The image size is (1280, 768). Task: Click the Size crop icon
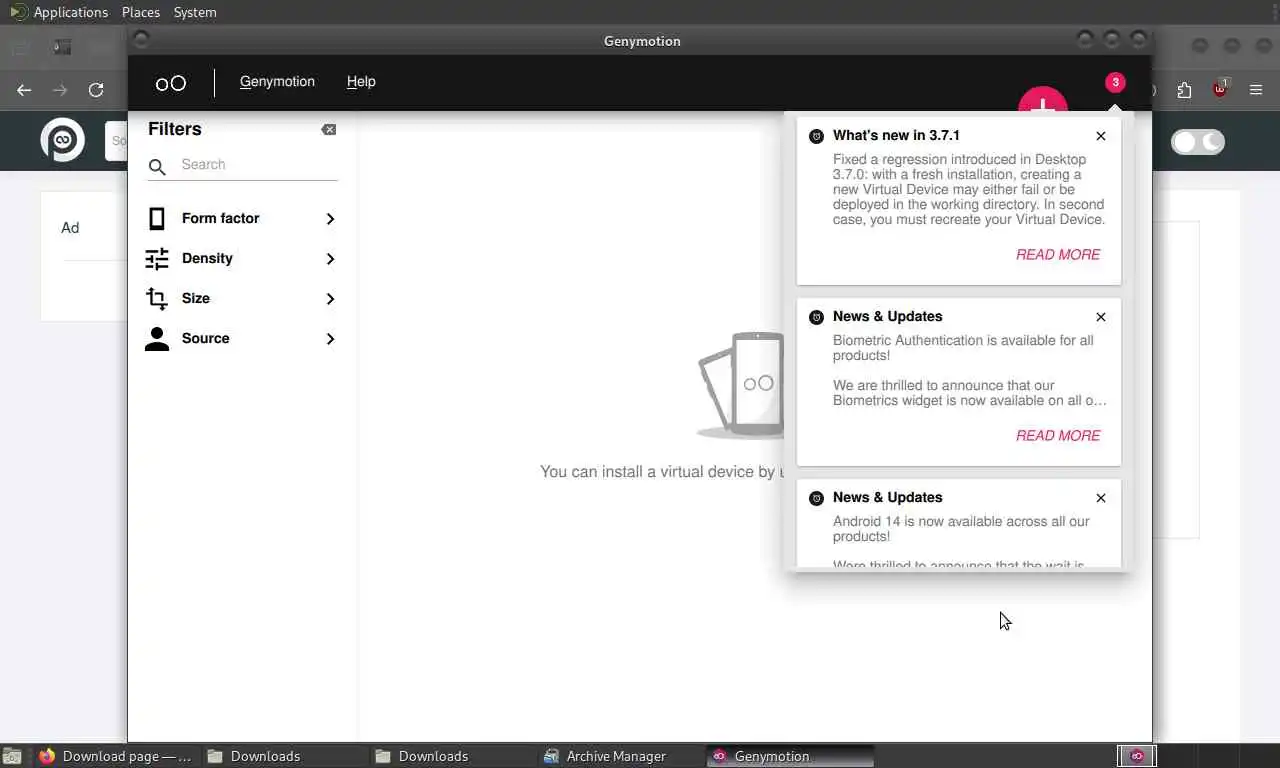click(157, 299)
